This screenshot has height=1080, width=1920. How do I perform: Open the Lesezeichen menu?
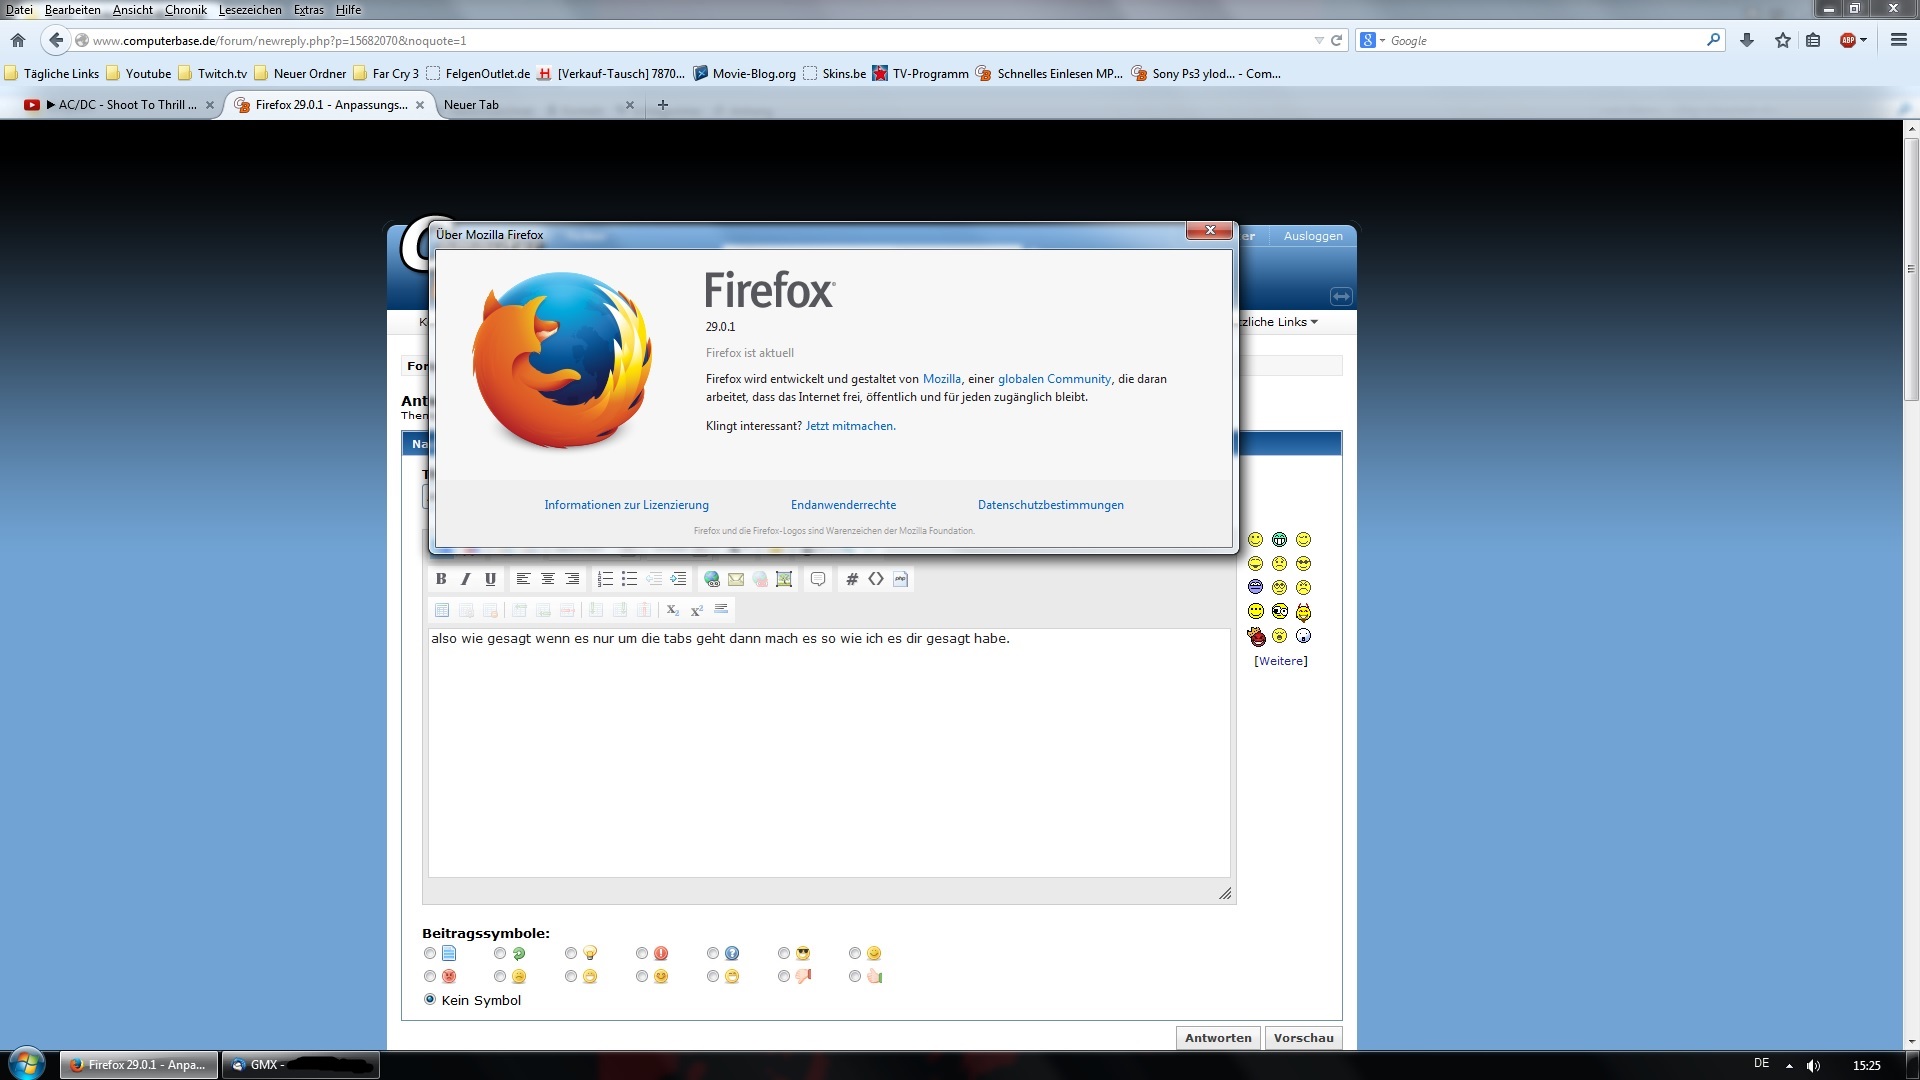pos(250,10)
